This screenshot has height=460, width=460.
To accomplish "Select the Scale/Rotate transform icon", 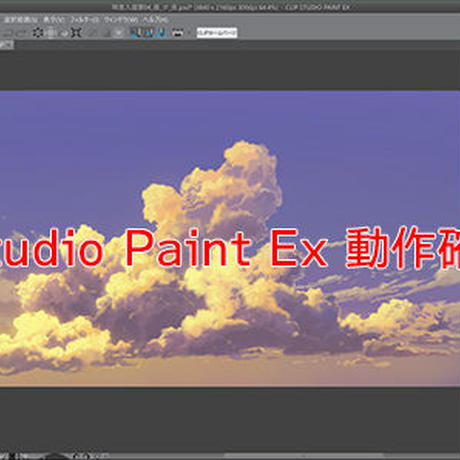I will point(76,33).
